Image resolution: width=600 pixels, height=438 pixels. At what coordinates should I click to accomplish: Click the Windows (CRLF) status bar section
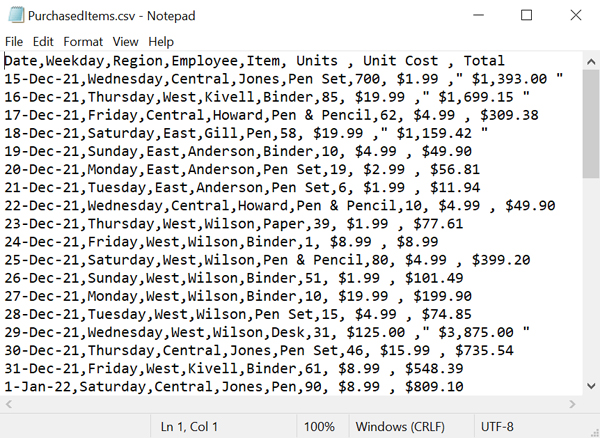[400, 426]
